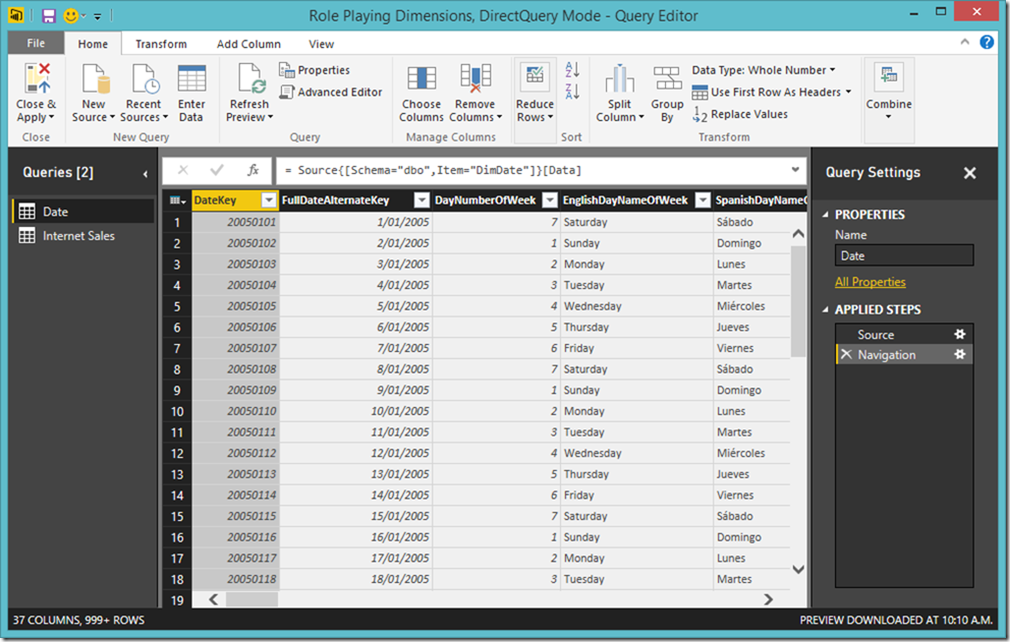1010x642 pixels.
Task: Click the Remove Columns icon
Action: coord(475,79)
